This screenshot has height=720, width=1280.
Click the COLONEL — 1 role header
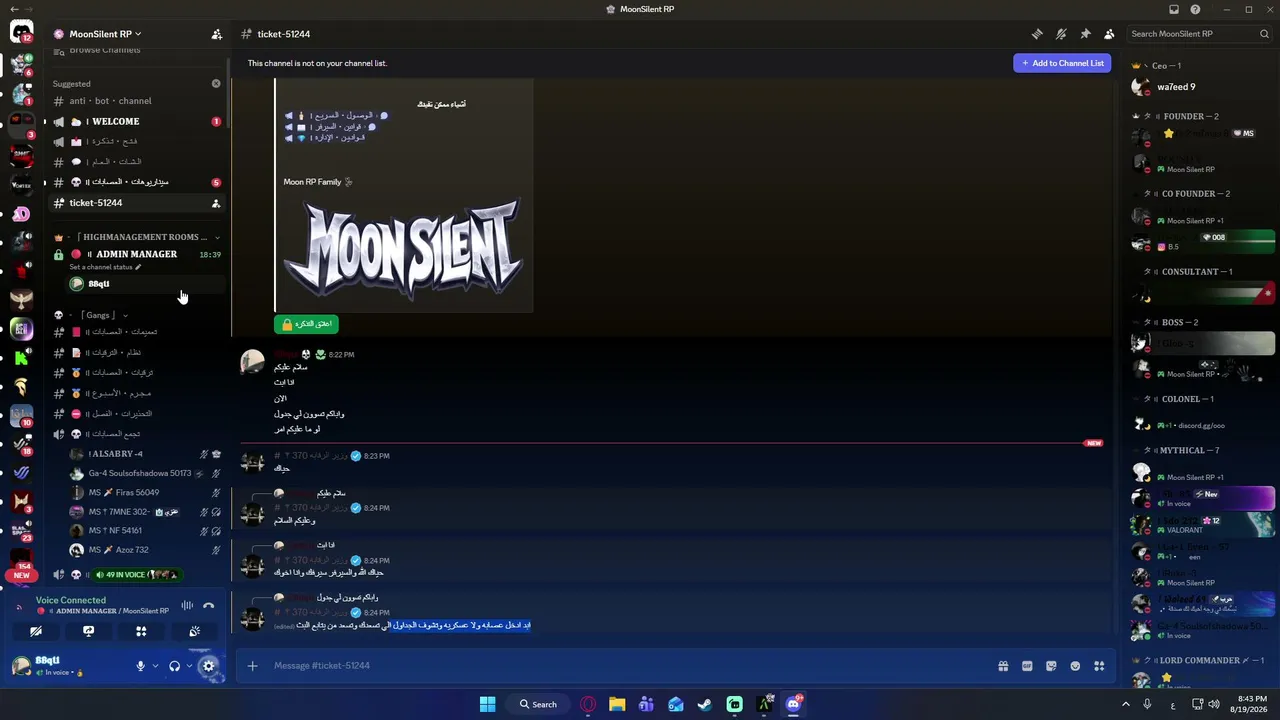[x=1188, y=399]
